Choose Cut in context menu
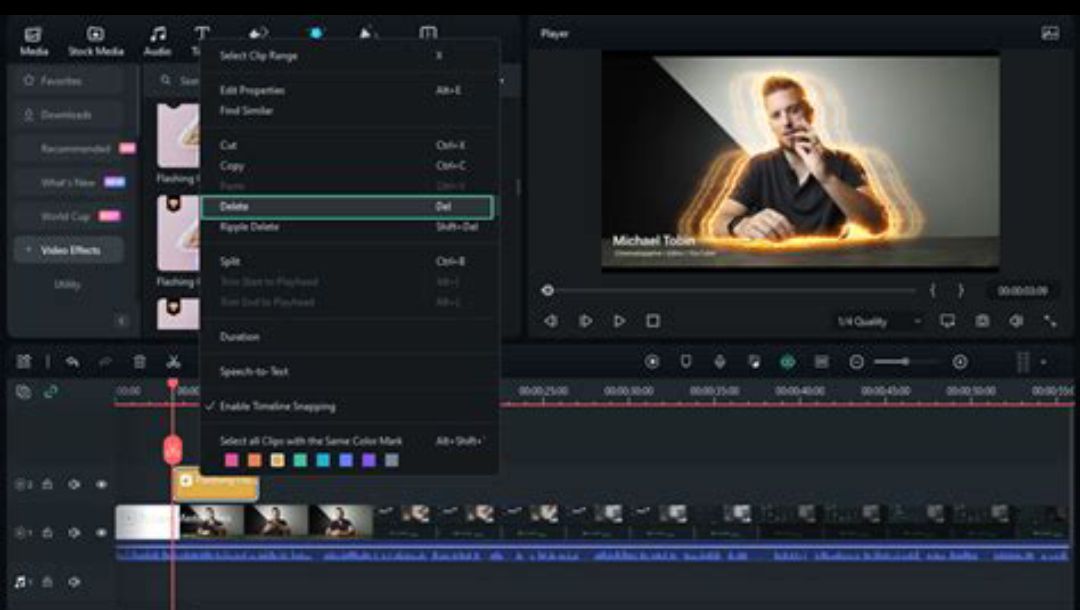The image size is (1080, 610). tap(350, 145)
